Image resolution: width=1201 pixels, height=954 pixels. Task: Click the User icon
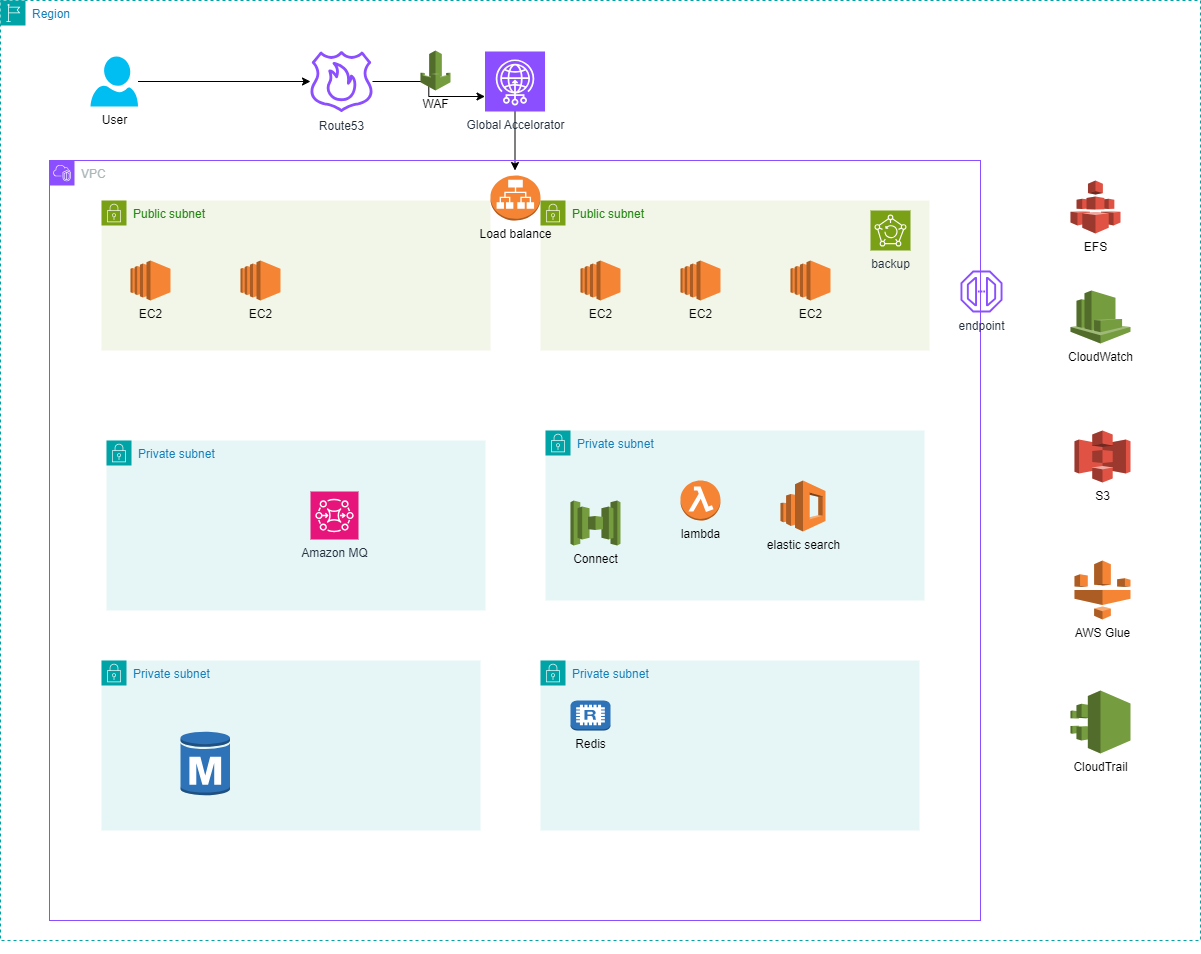114,82
